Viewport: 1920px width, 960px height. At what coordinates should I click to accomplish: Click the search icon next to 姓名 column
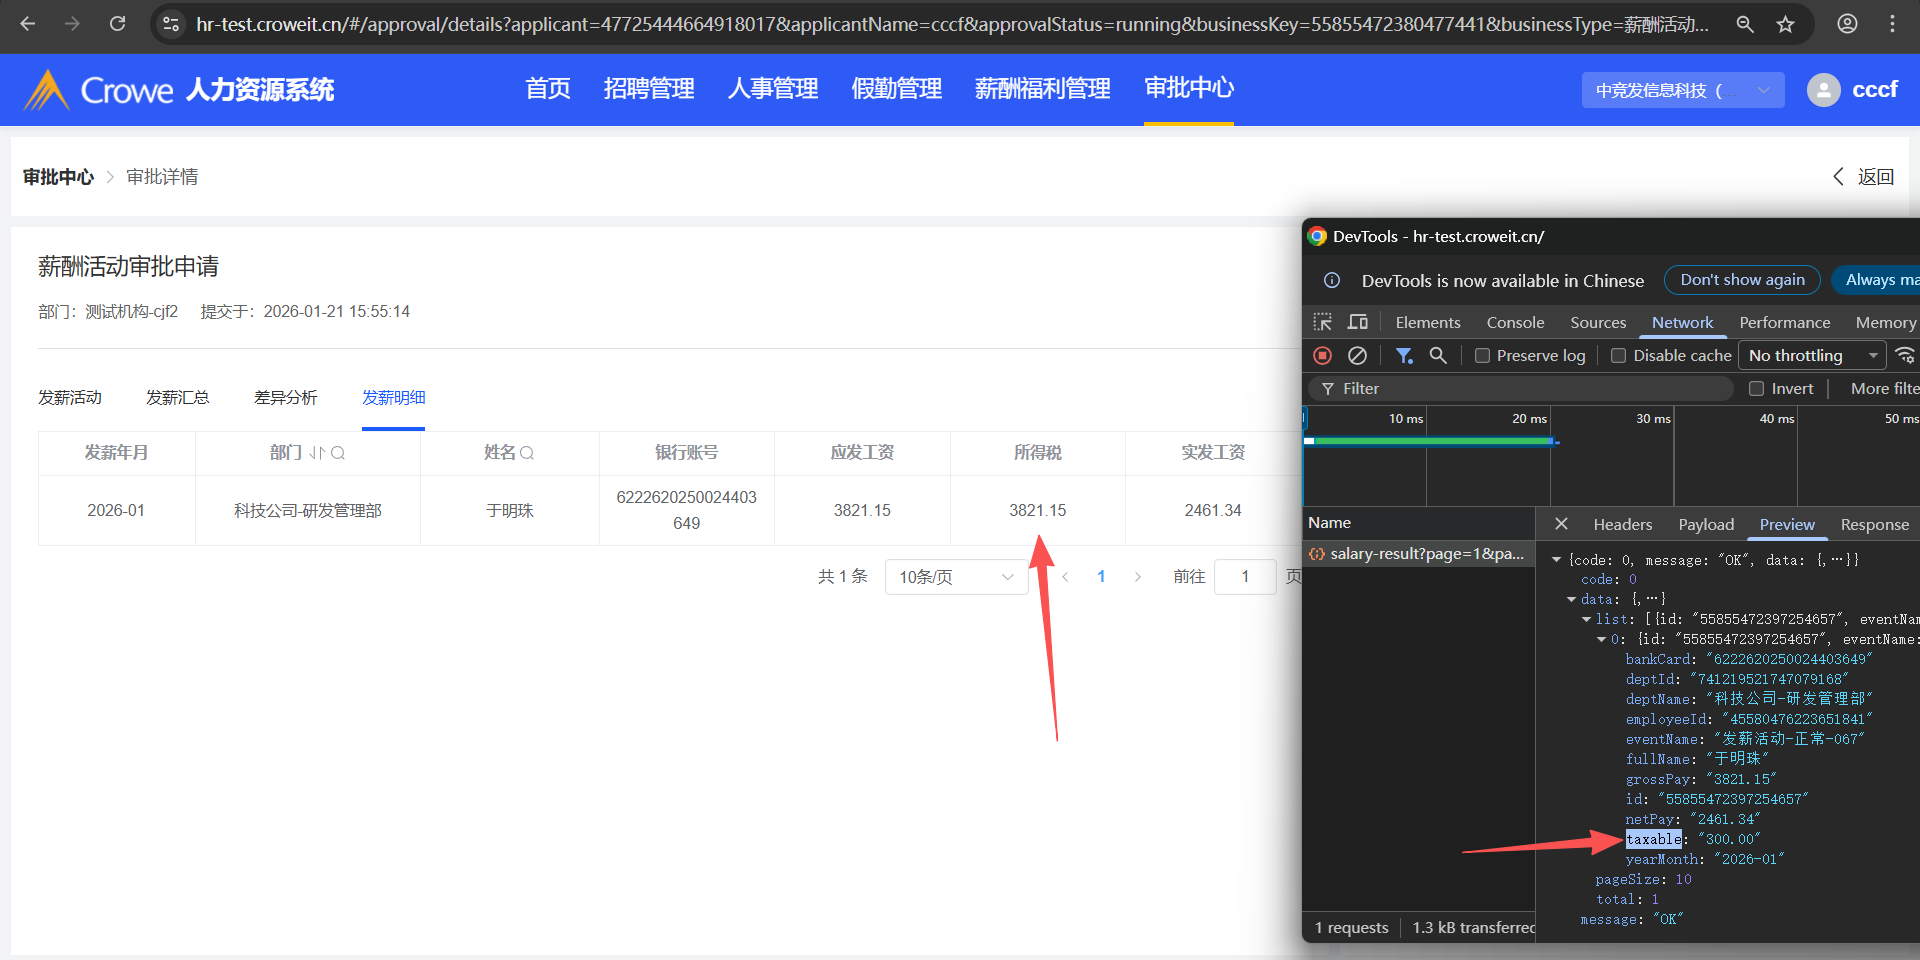[527, 453]
